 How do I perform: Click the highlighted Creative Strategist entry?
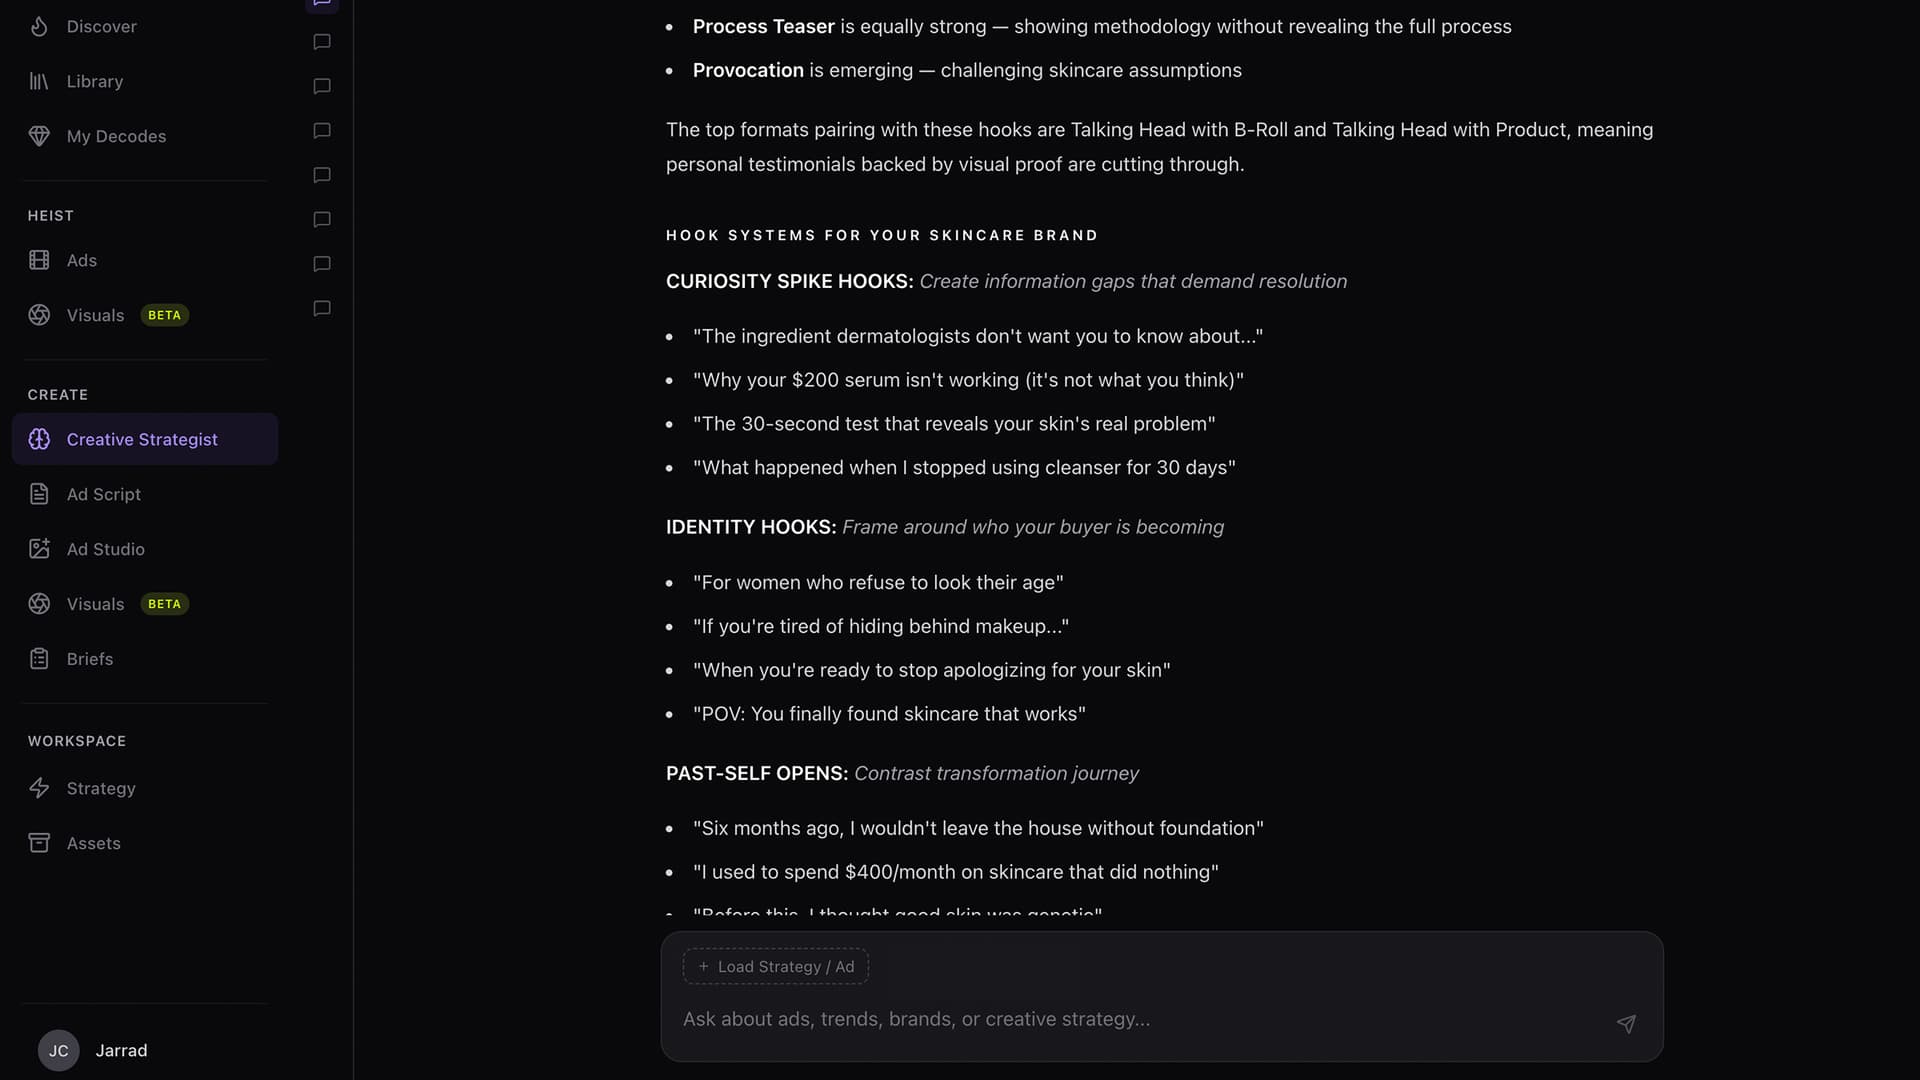(142, 439)
